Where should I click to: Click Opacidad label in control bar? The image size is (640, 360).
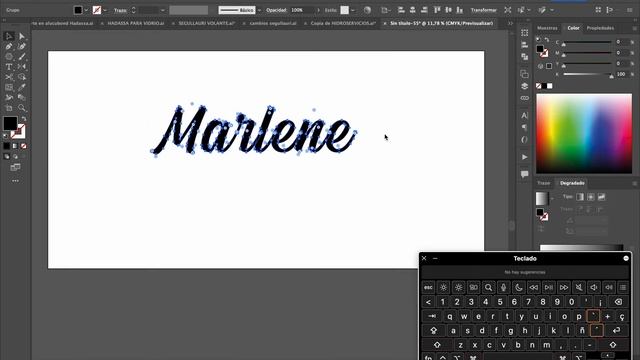pyautogui.click(x=276, y=10)
